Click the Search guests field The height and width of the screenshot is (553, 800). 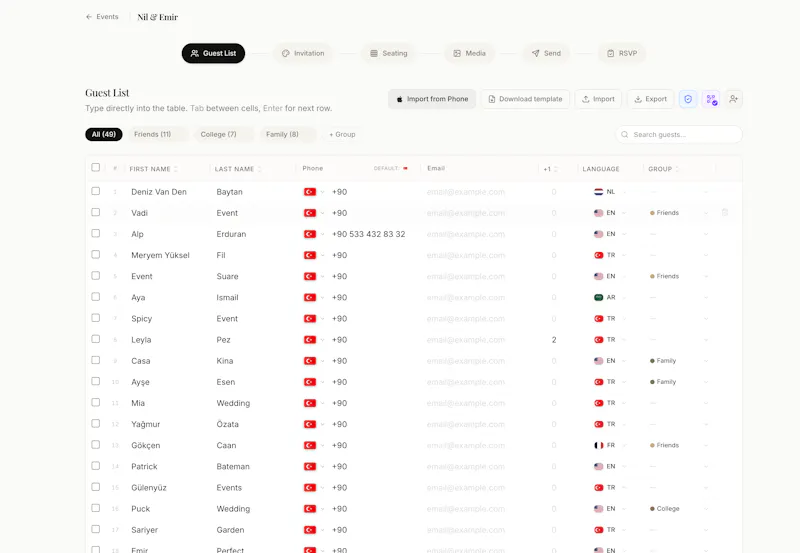(x=679, y=135)
